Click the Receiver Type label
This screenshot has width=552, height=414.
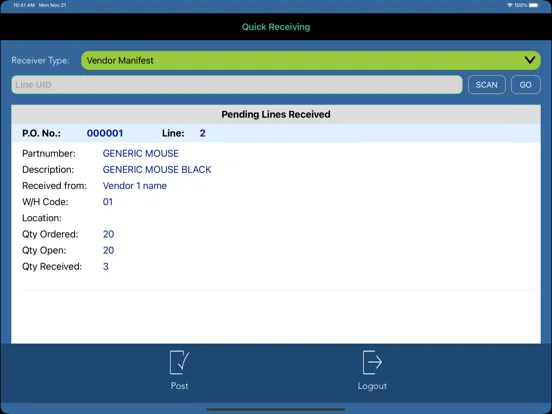40,61
